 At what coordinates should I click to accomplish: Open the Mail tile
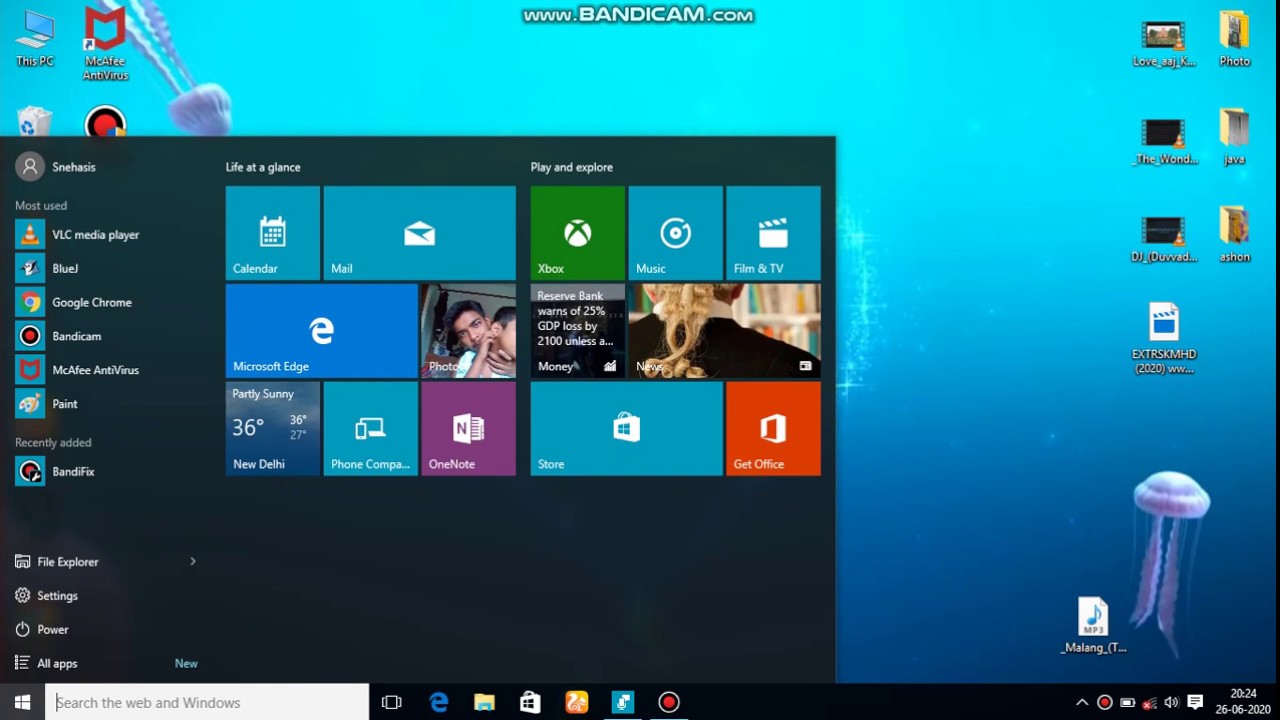[x=420, y=233]
